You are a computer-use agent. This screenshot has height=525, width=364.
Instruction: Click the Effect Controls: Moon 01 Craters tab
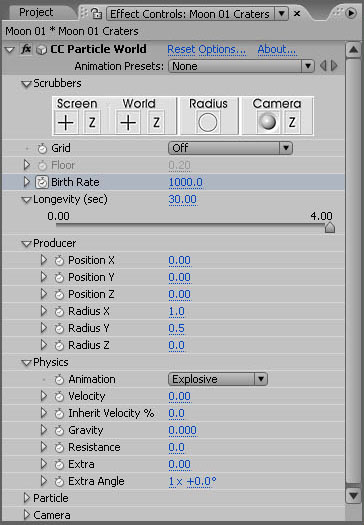pos(190,14)
